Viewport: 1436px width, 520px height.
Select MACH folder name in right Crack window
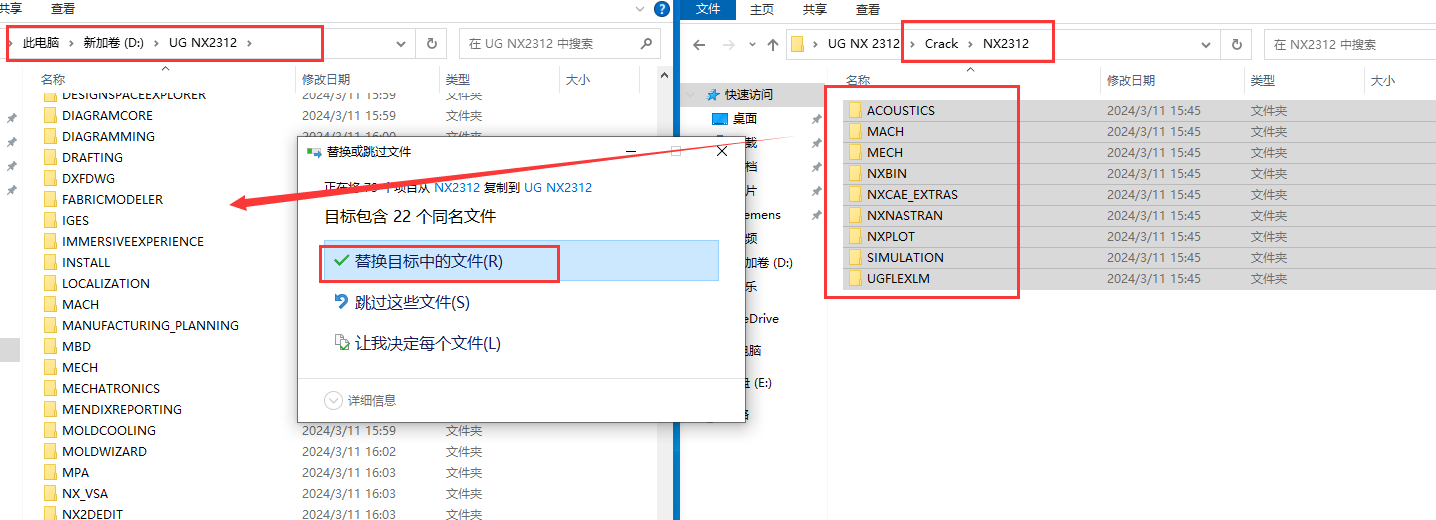coord(885,131)
